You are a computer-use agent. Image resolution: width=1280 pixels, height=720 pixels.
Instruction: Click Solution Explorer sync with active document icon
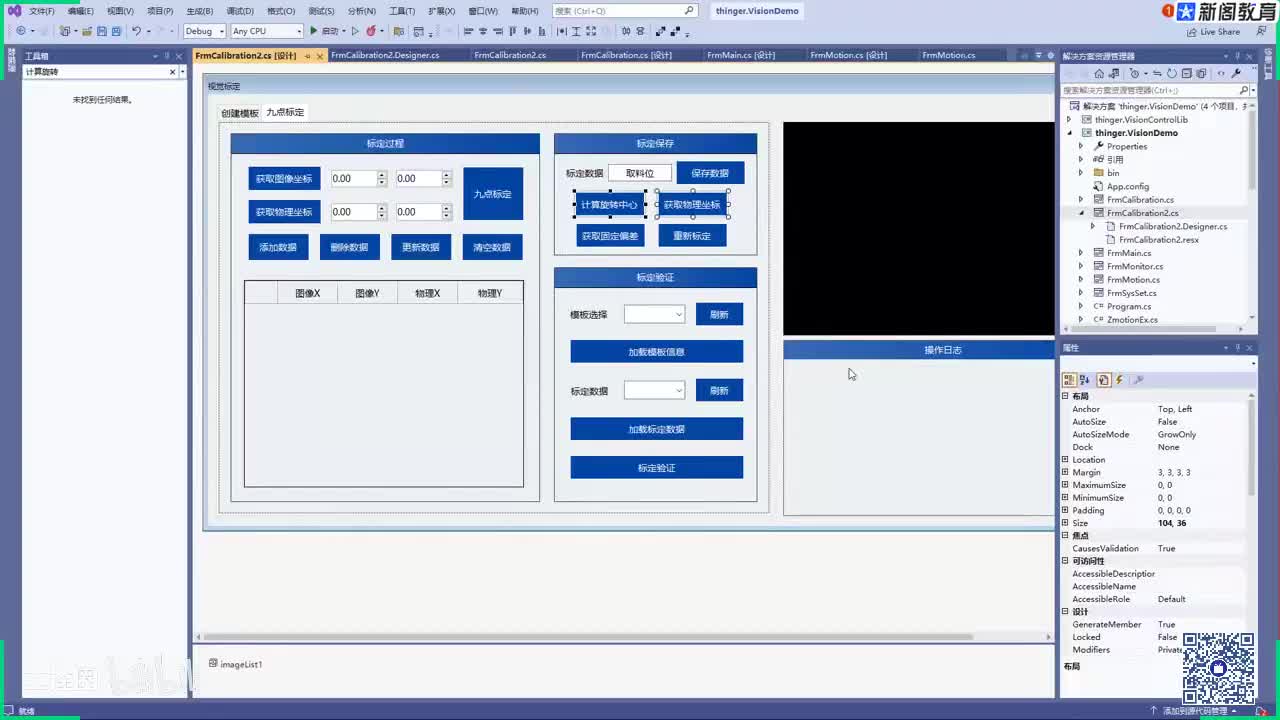1157,73
